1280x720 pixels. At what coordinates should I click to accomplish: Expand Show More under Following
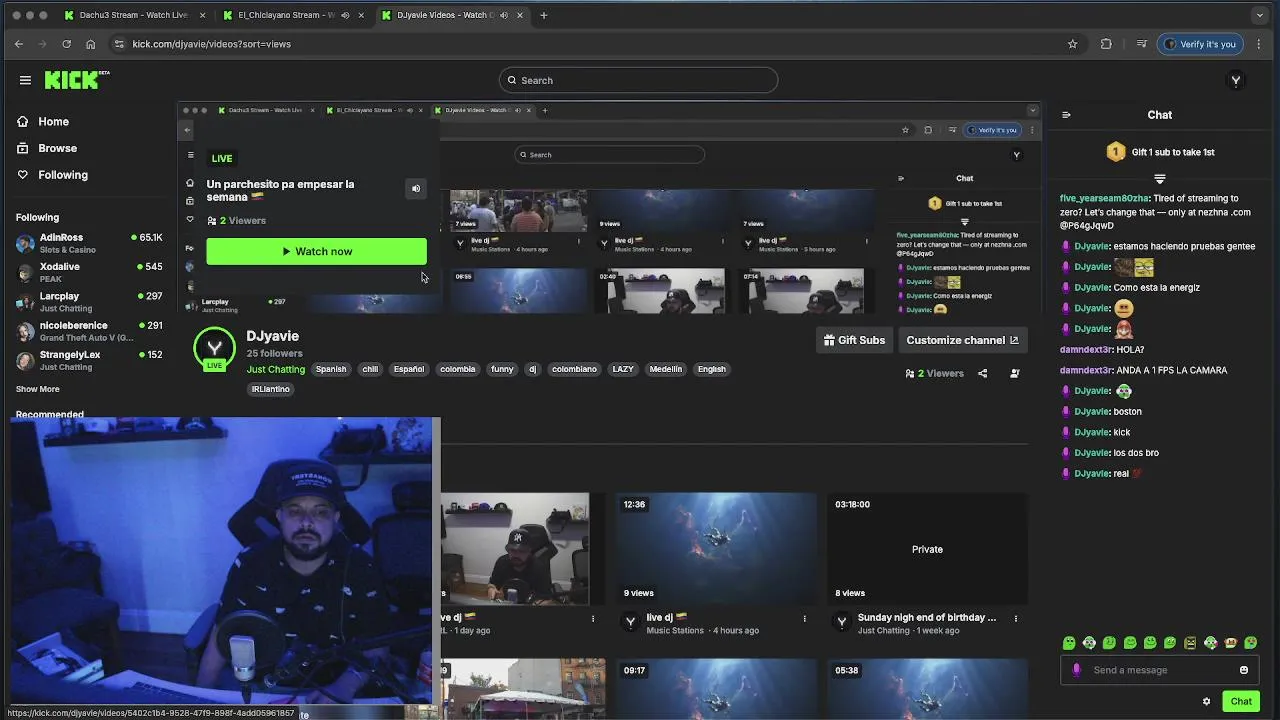(x=37, y=389)
